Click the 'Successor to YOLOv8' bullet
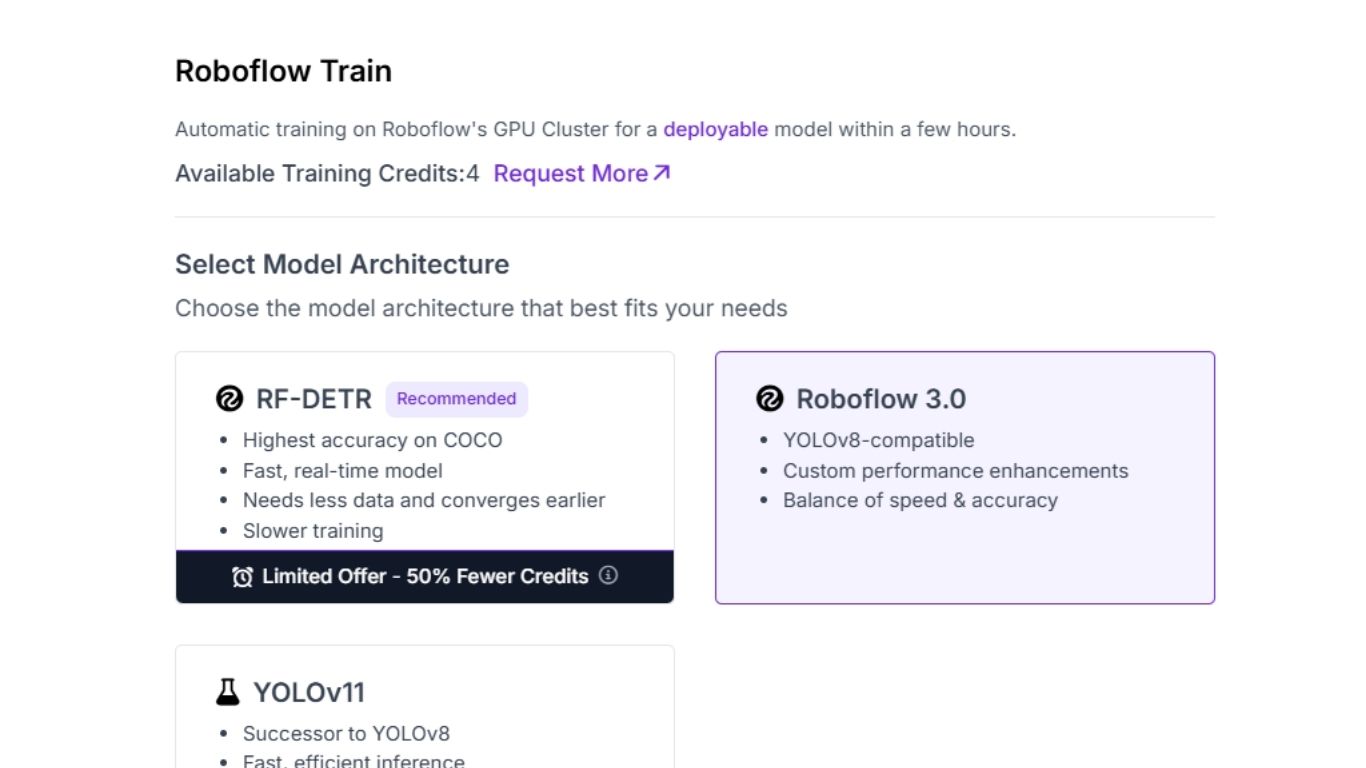The height and width of the screenshot is (768, 1366). pos(346,733)
